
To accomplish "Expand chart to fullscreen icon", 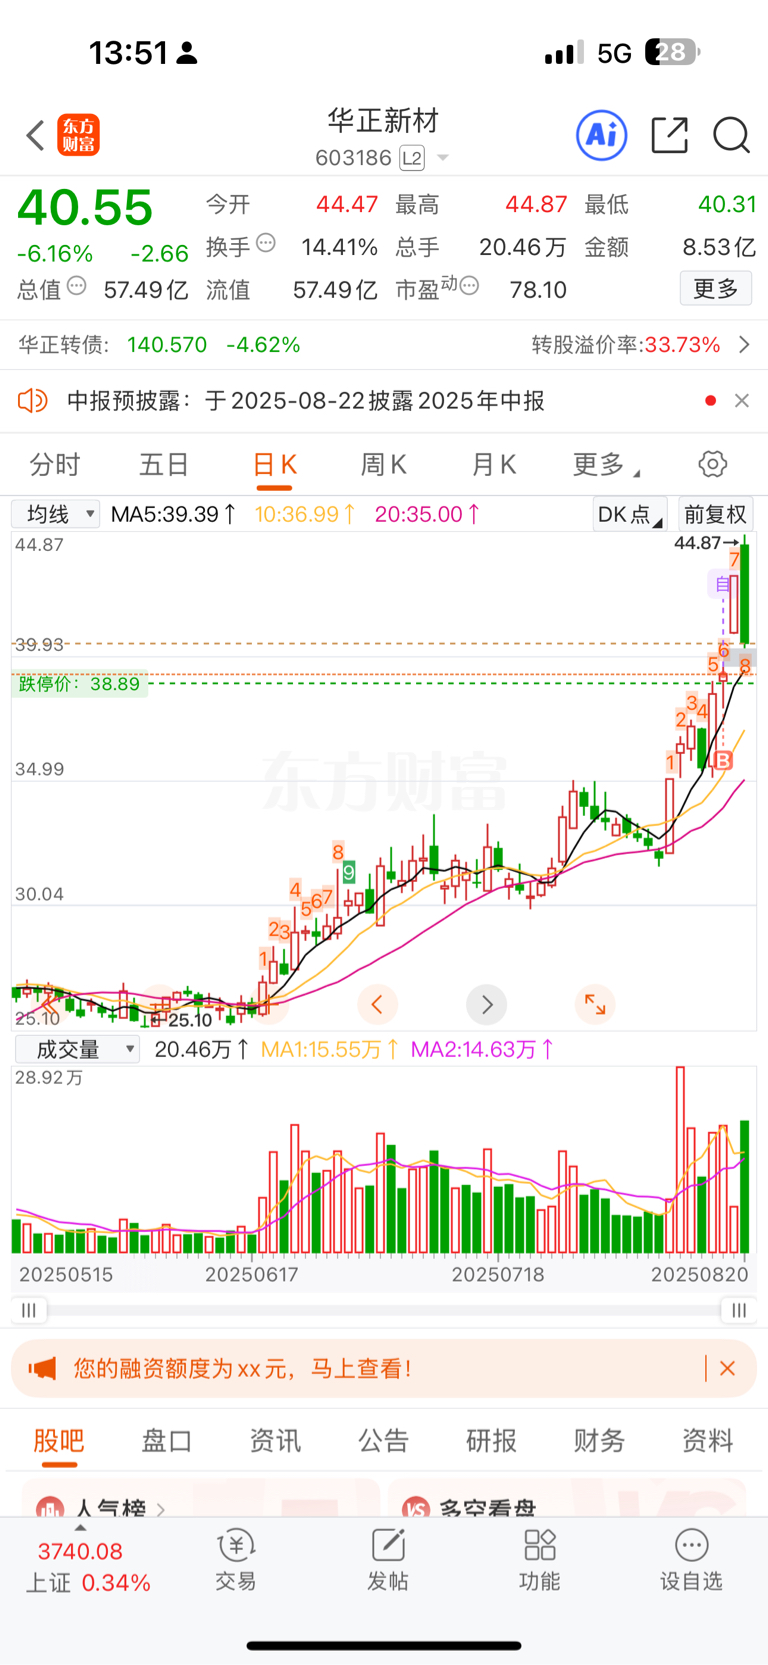I will coord(595,1004).
